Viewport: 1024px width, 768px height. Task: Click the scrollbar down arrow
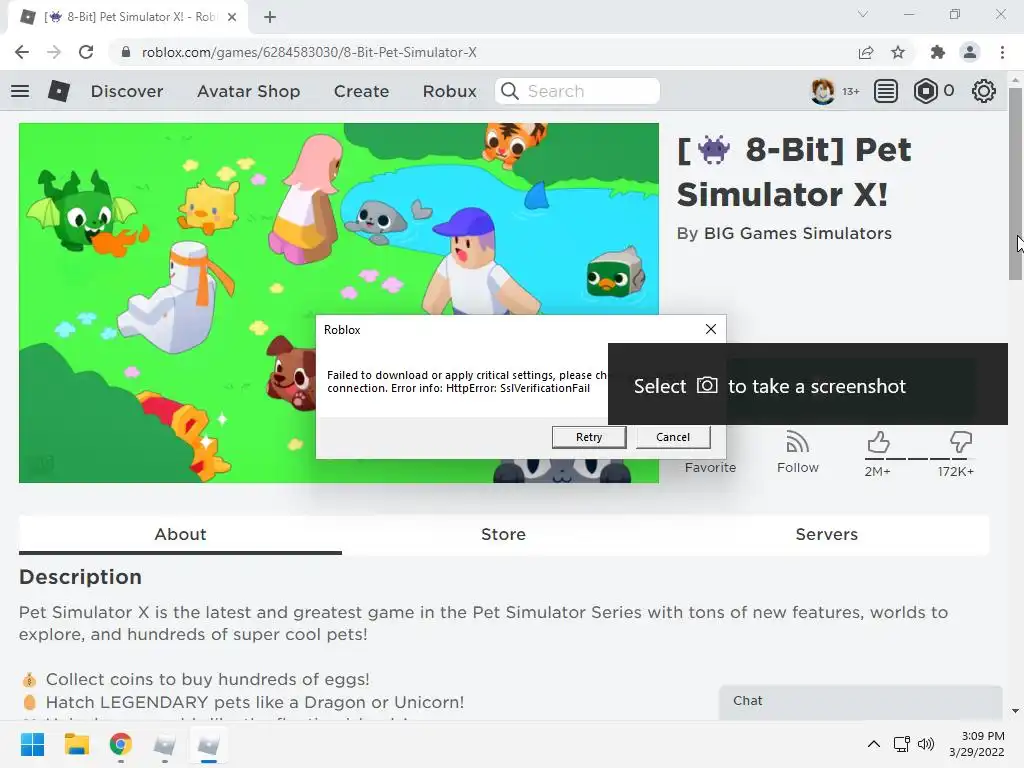[1015, 711]
